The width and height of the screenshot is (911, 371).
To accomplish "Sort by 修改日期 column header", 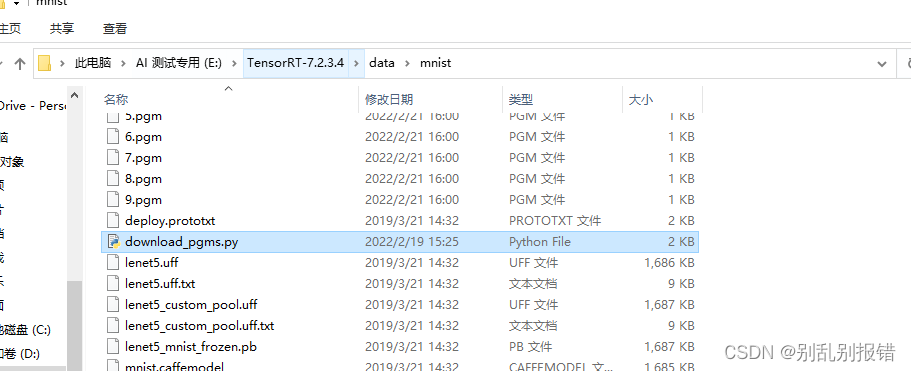I will [x=389, y=99].
